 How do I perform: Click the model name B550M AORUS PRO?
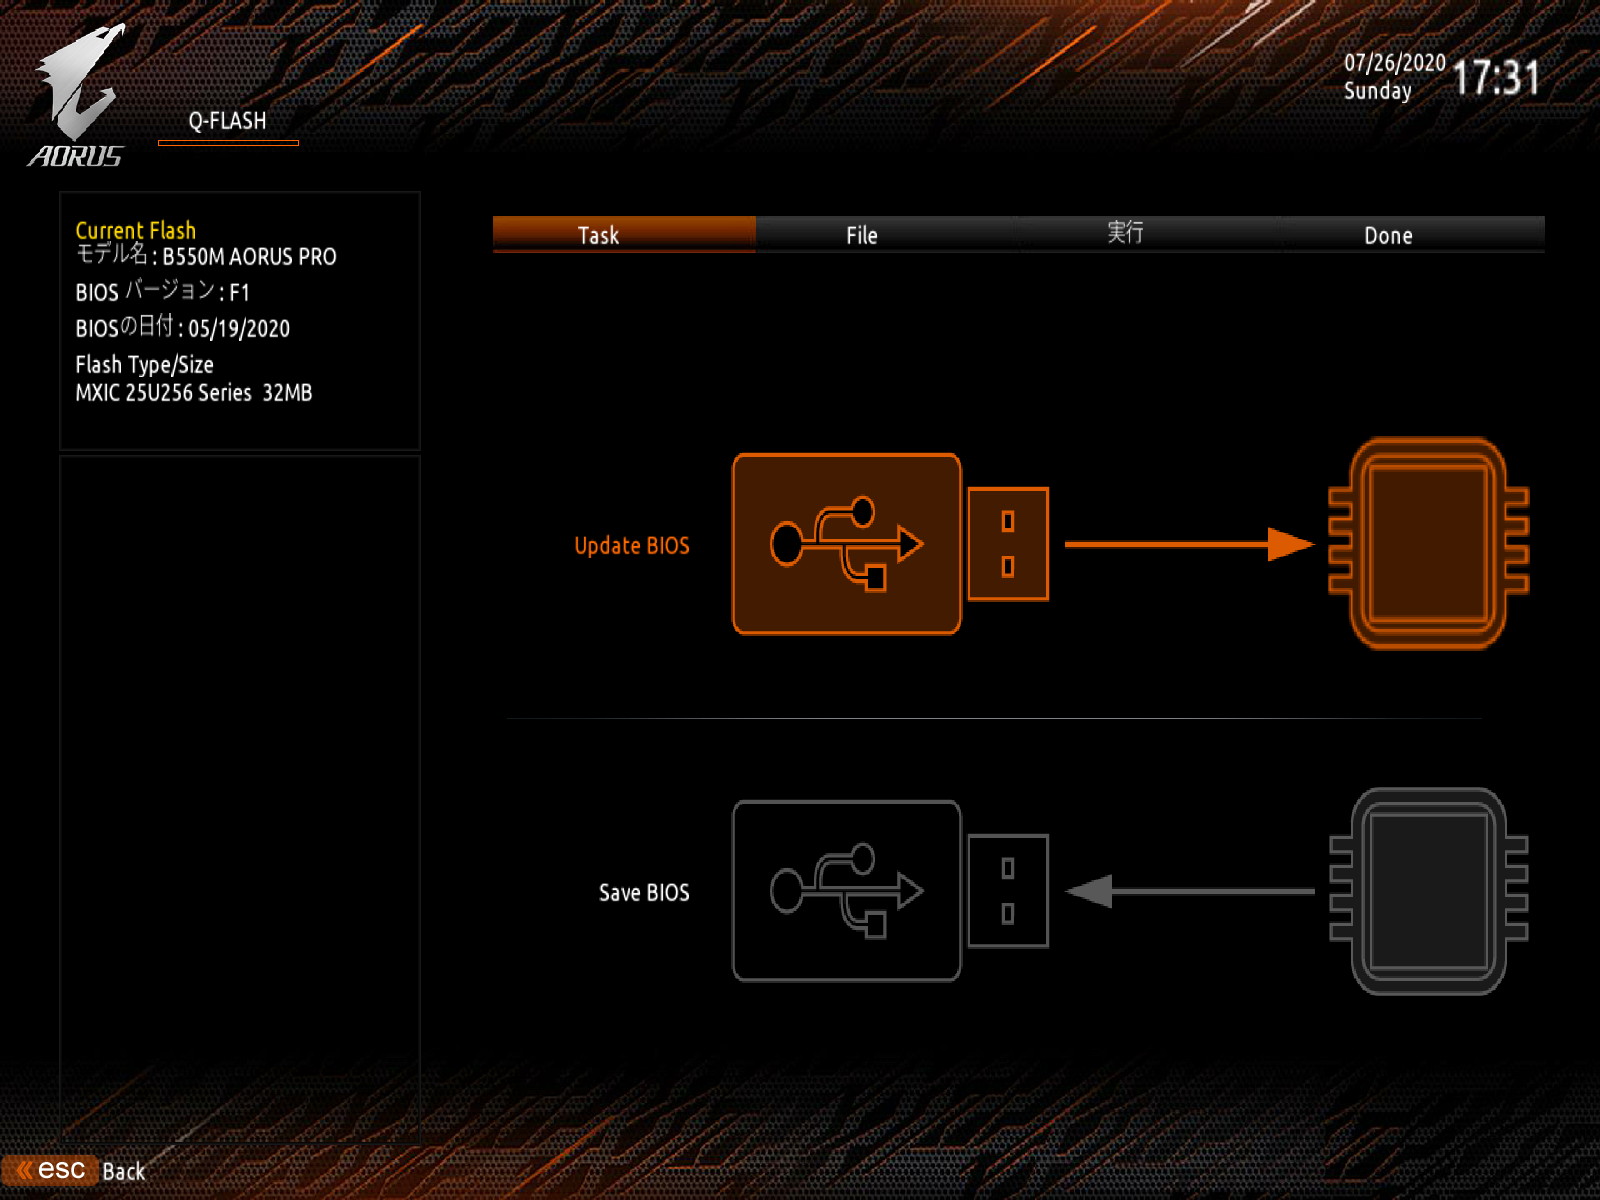[x=250, y=257]
